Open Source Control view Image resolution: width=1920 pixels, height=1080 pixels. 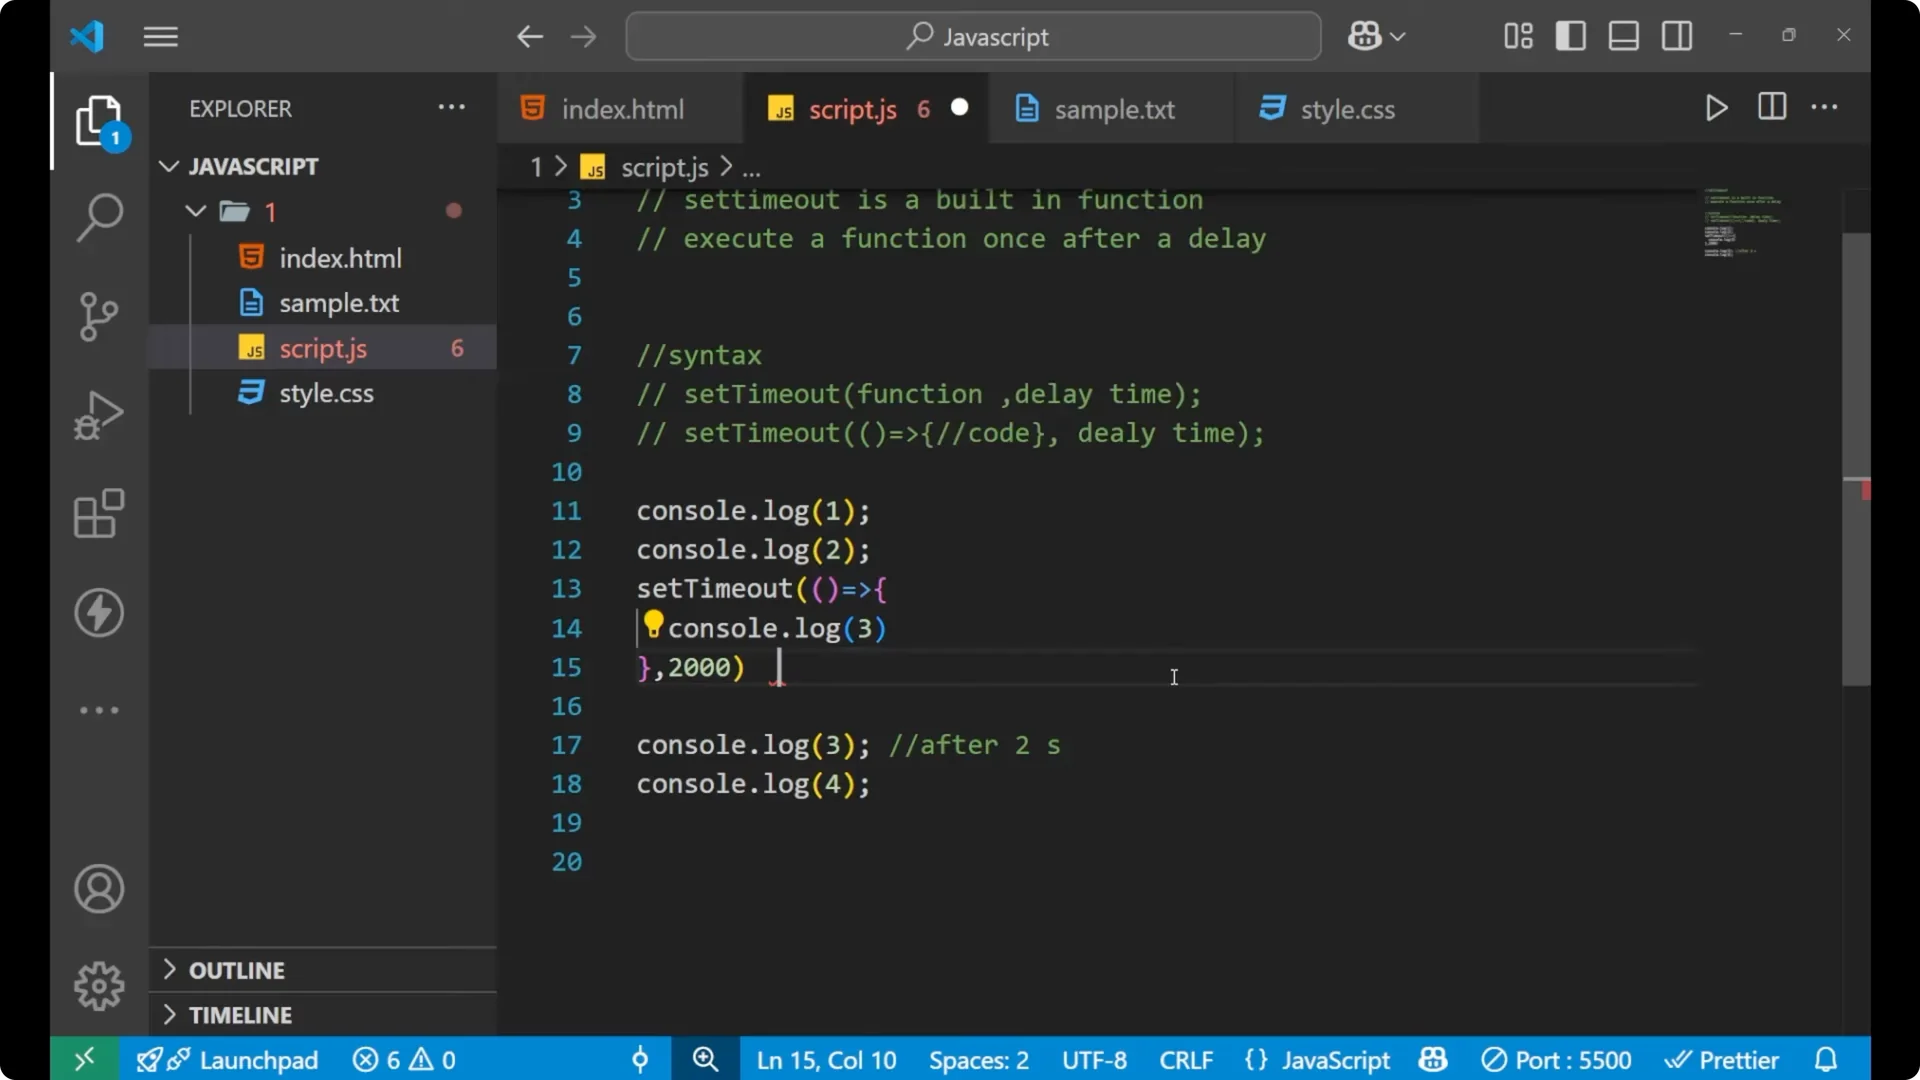(x=98, y=316)
